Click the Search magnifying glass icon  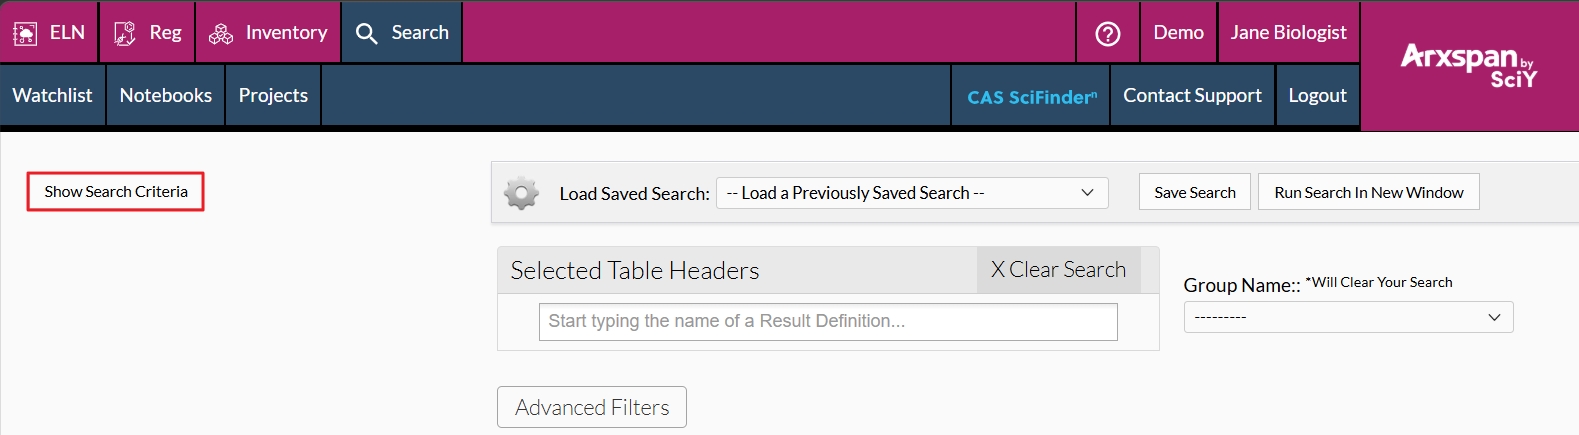pyautogui.click(x=367, y=33)
